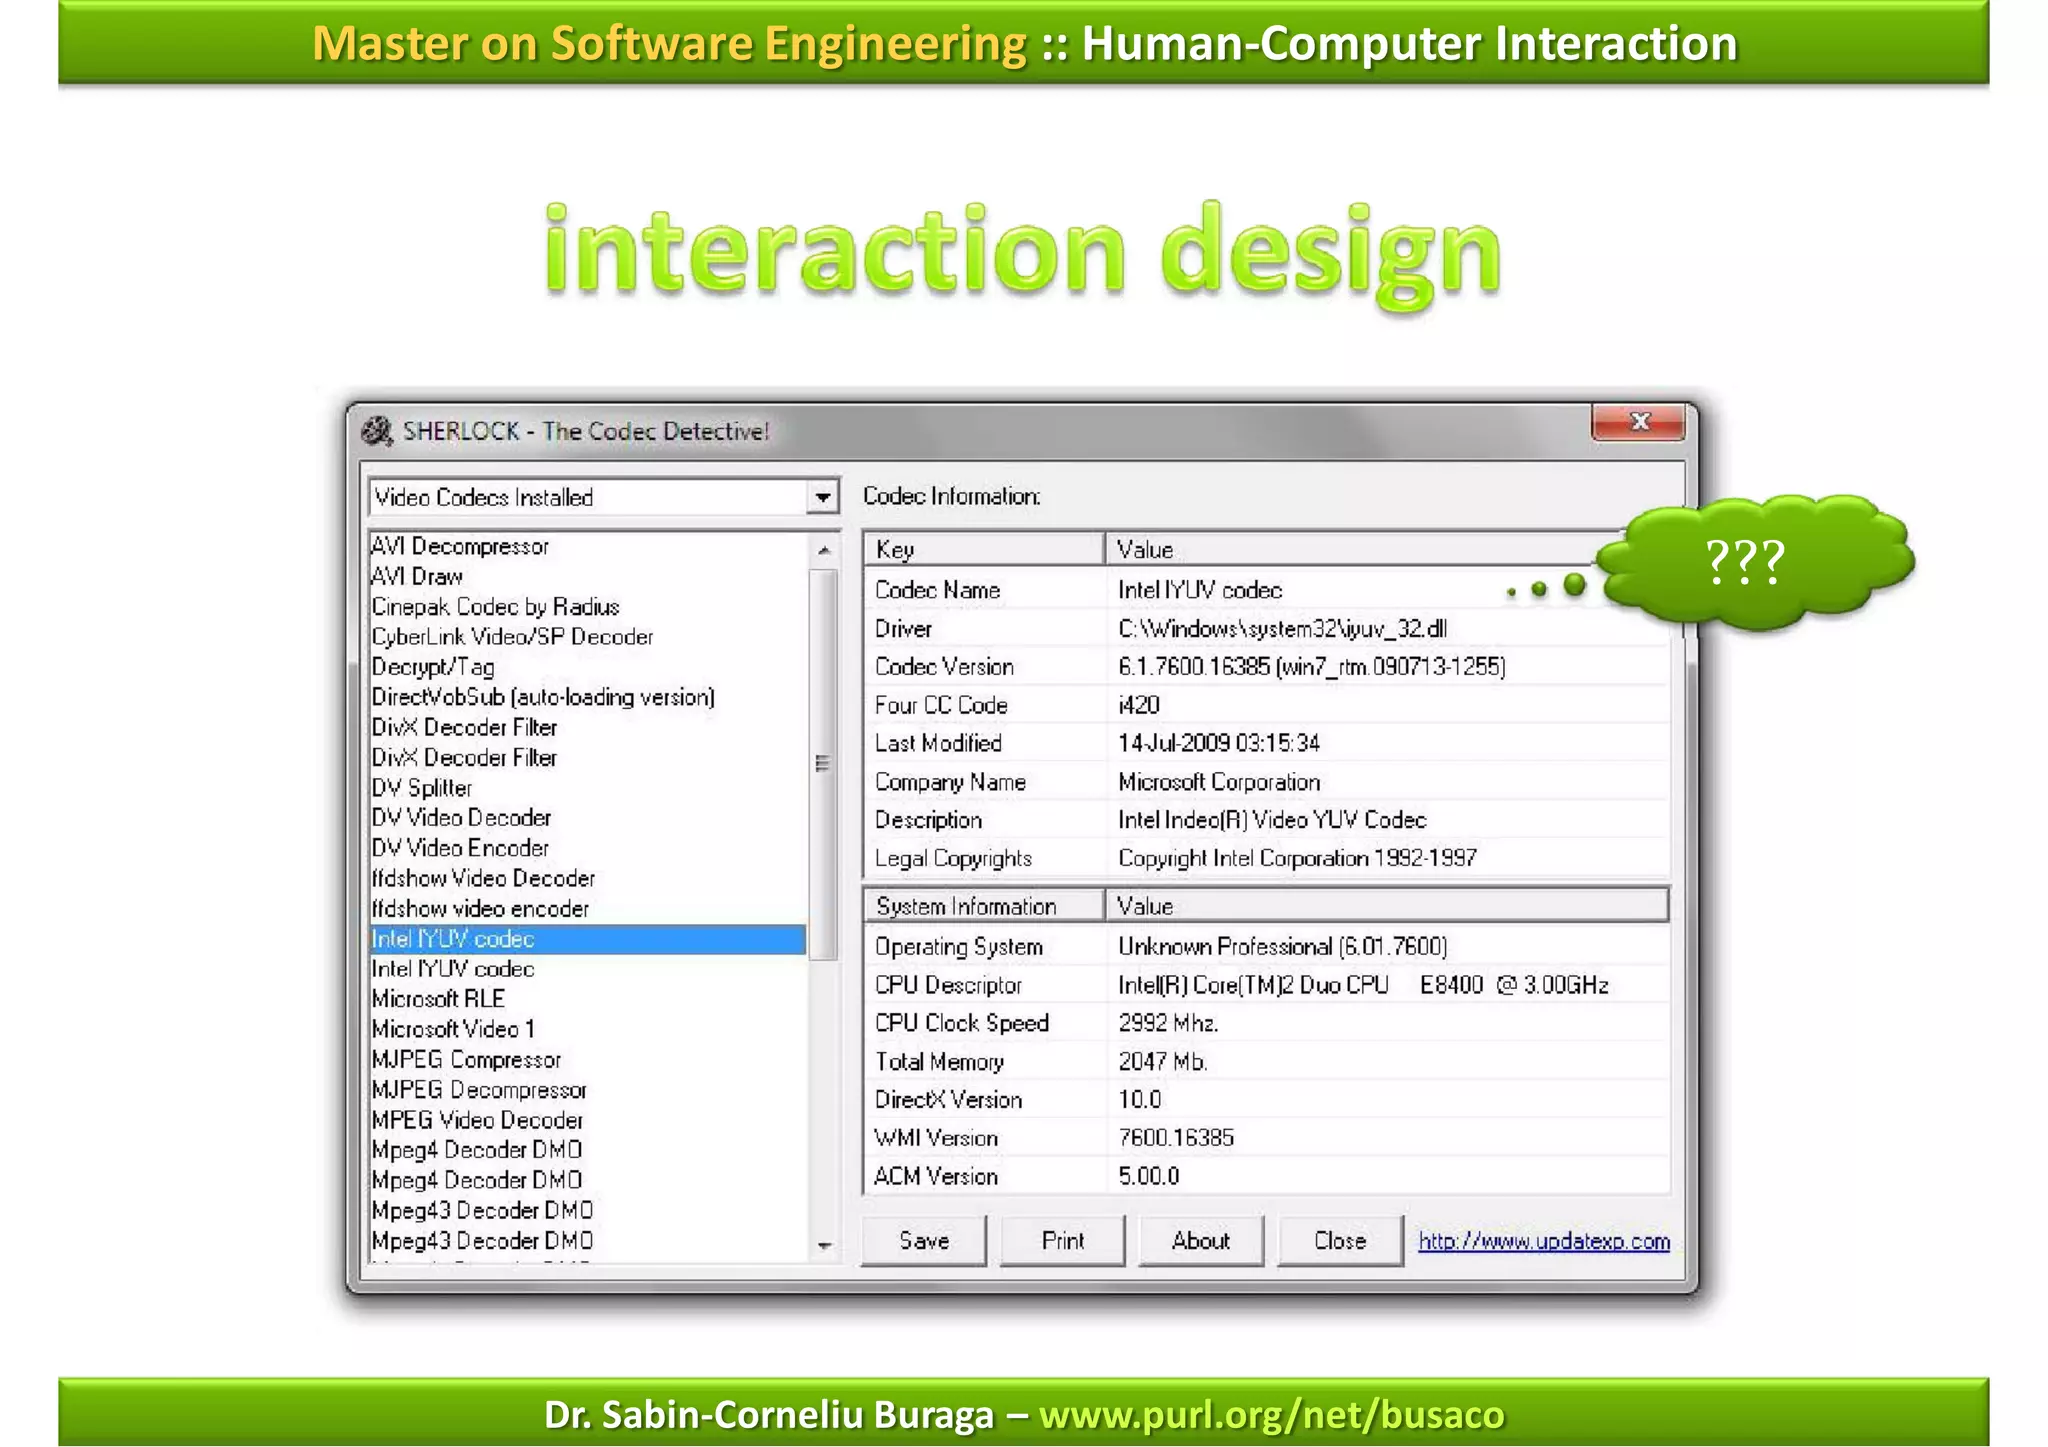Select the Legal Copyrights row
Screen dimensions: 2048x1447
click(x=1267, y=858)
